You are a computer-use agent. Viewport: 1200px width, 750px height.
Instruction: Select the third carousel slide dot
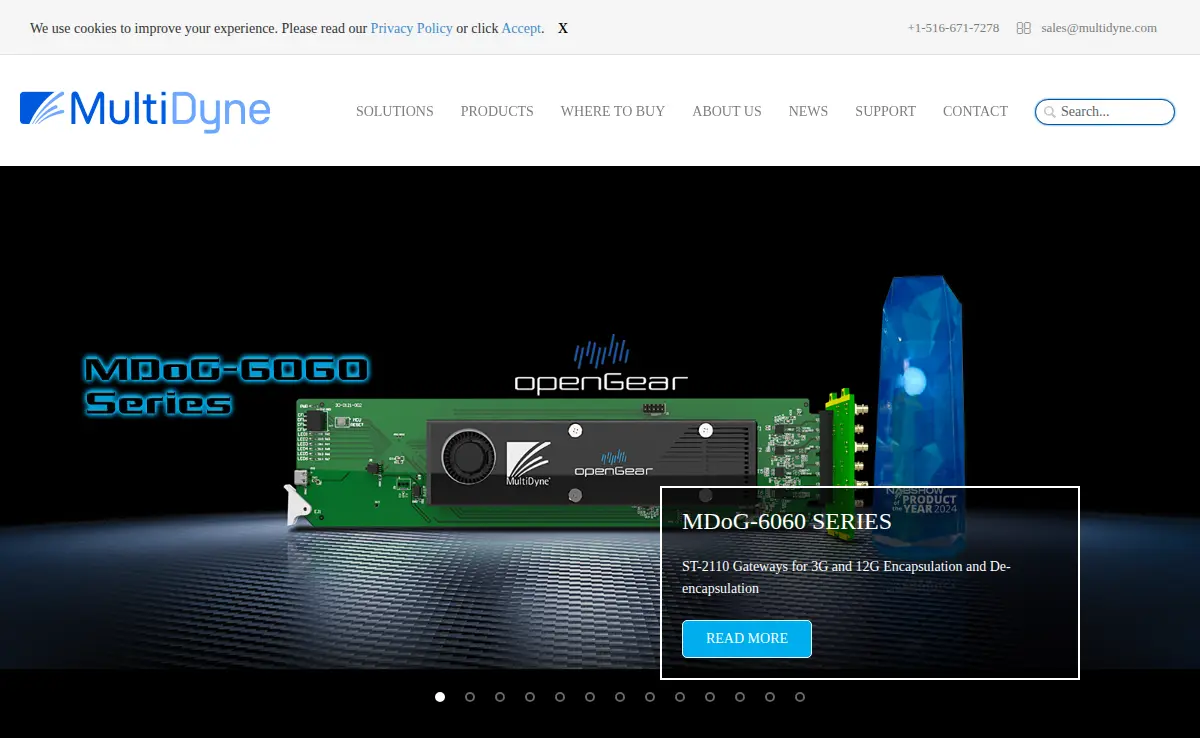(500, 697)
